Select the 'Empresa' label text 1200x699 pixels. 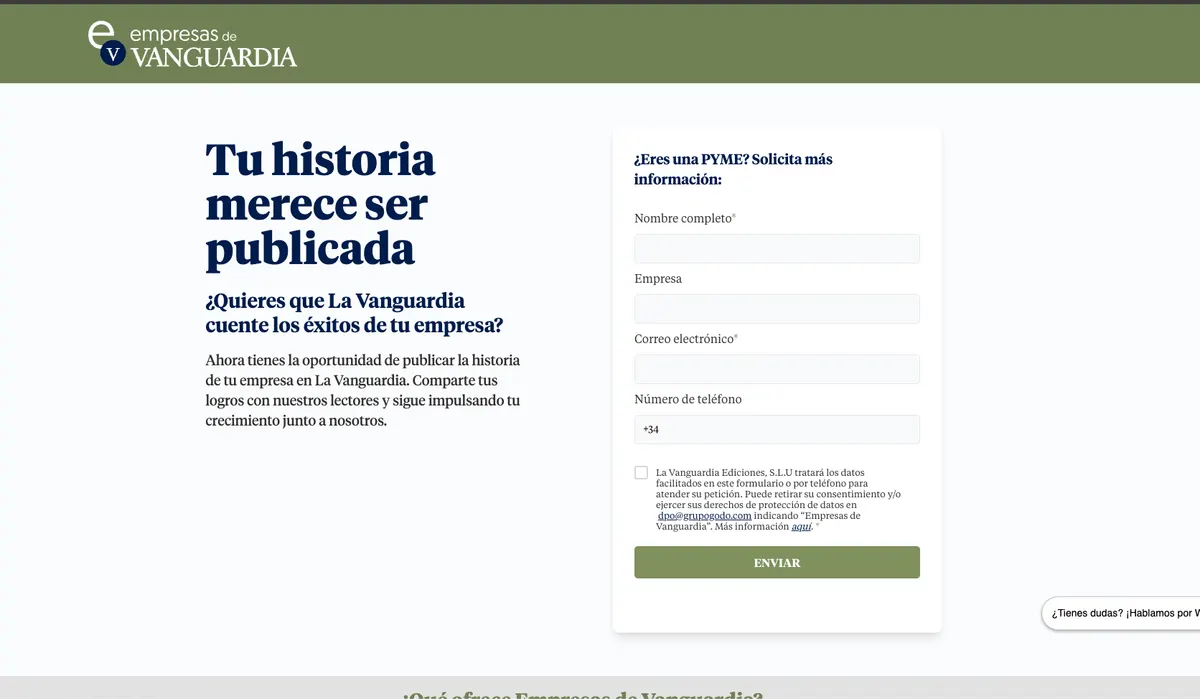pos(658,279)
